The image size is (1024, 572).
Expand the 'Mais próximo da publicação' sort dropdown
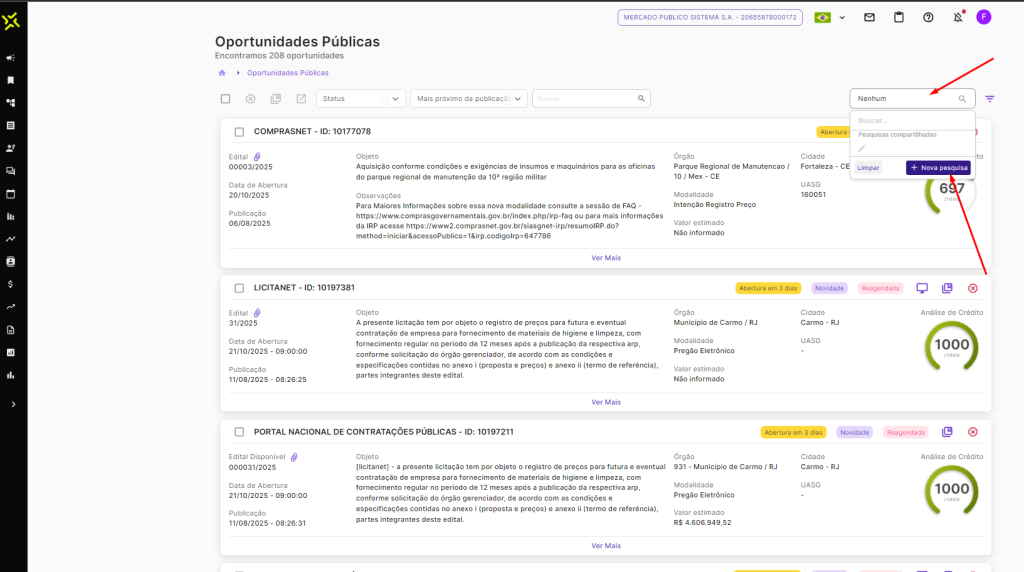[469, 99]
